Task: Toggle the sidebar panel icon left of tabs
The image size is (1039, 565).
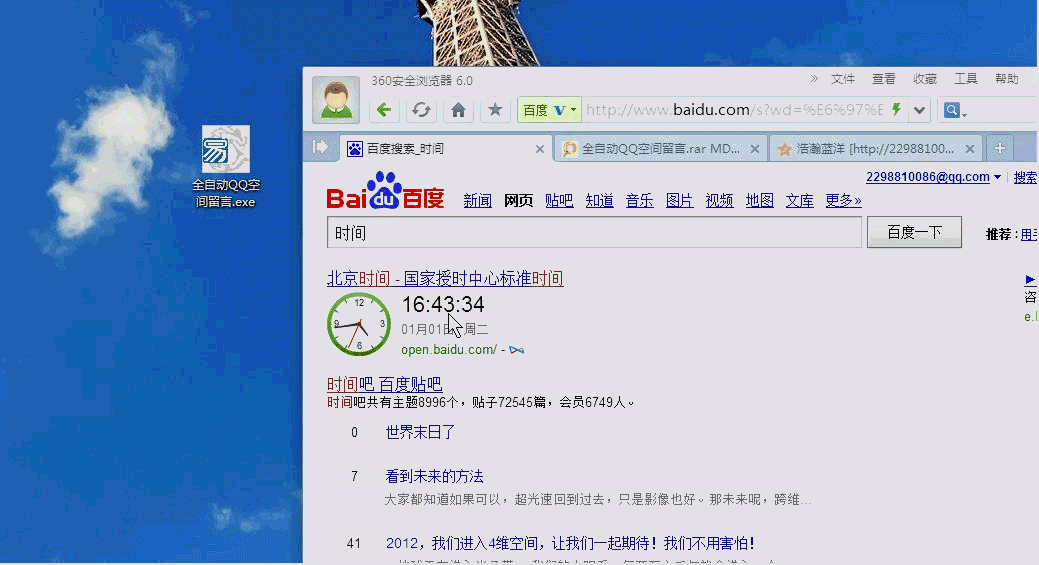Action: click(320, 147)
